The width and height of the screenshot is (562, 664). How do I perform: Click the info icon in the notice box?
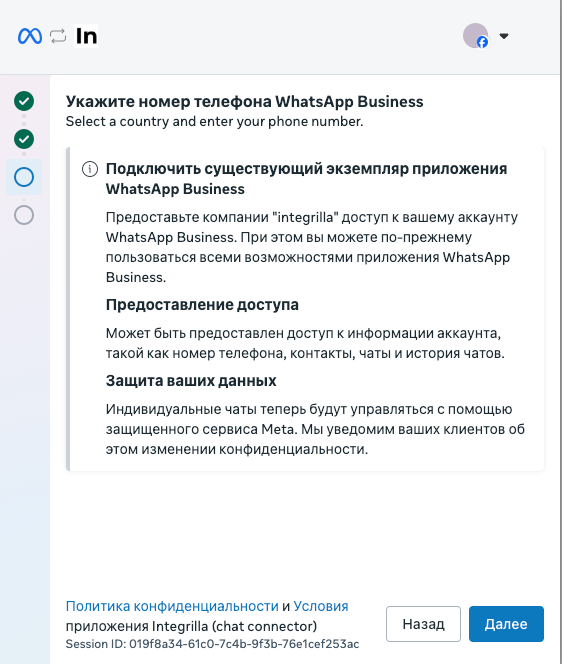90,169
